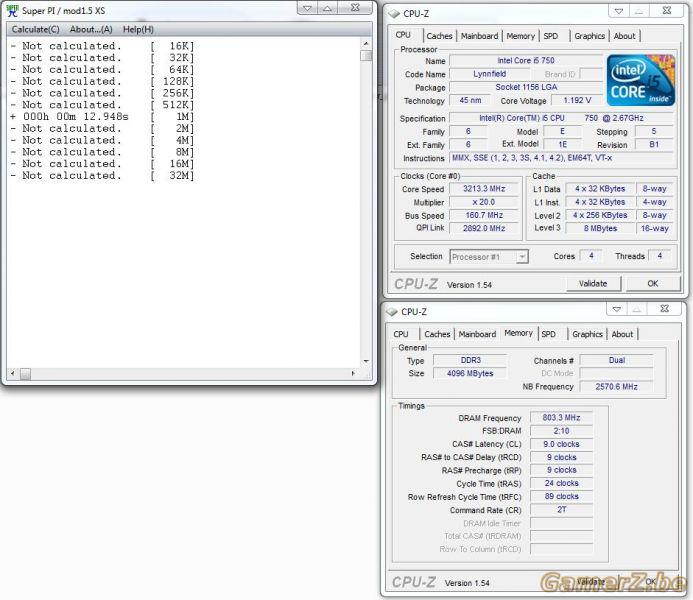
Task: Open the Graphics tab in bottom CPU-Z window
Action: 587,334
